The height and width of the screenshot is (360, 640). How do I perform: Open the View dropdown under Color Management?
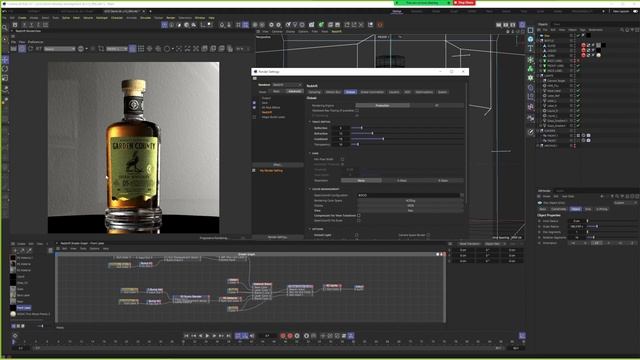[410, 211]
